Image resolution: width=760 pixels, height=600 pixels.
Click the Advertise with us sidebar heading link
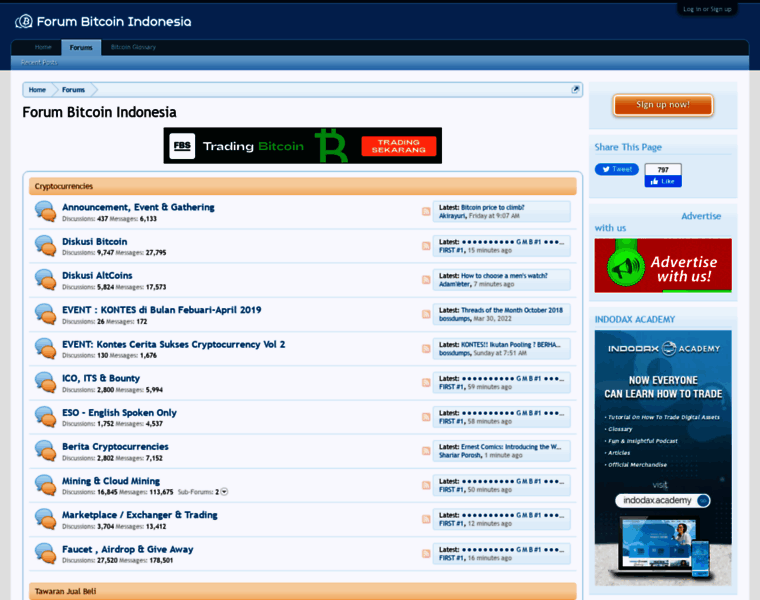coord(658,222)
